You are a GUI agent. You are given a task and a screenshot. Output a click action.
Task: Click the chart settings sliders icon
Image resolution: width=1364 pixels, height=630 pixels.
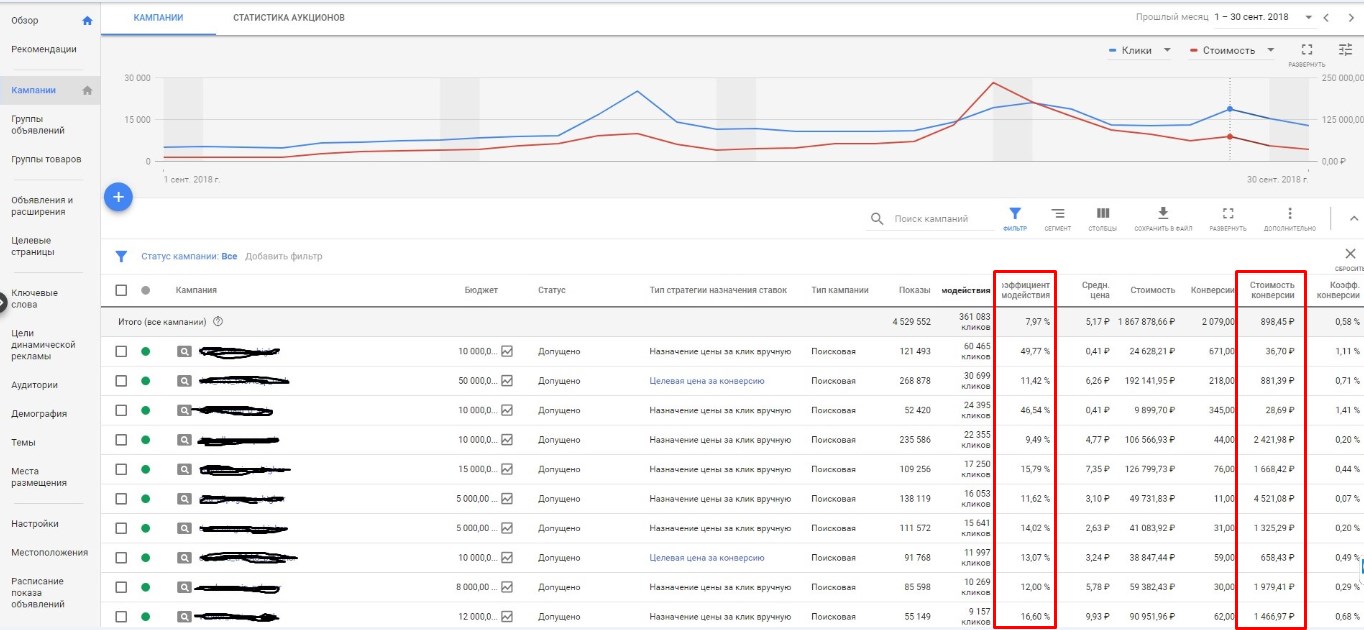[1345, 50]
